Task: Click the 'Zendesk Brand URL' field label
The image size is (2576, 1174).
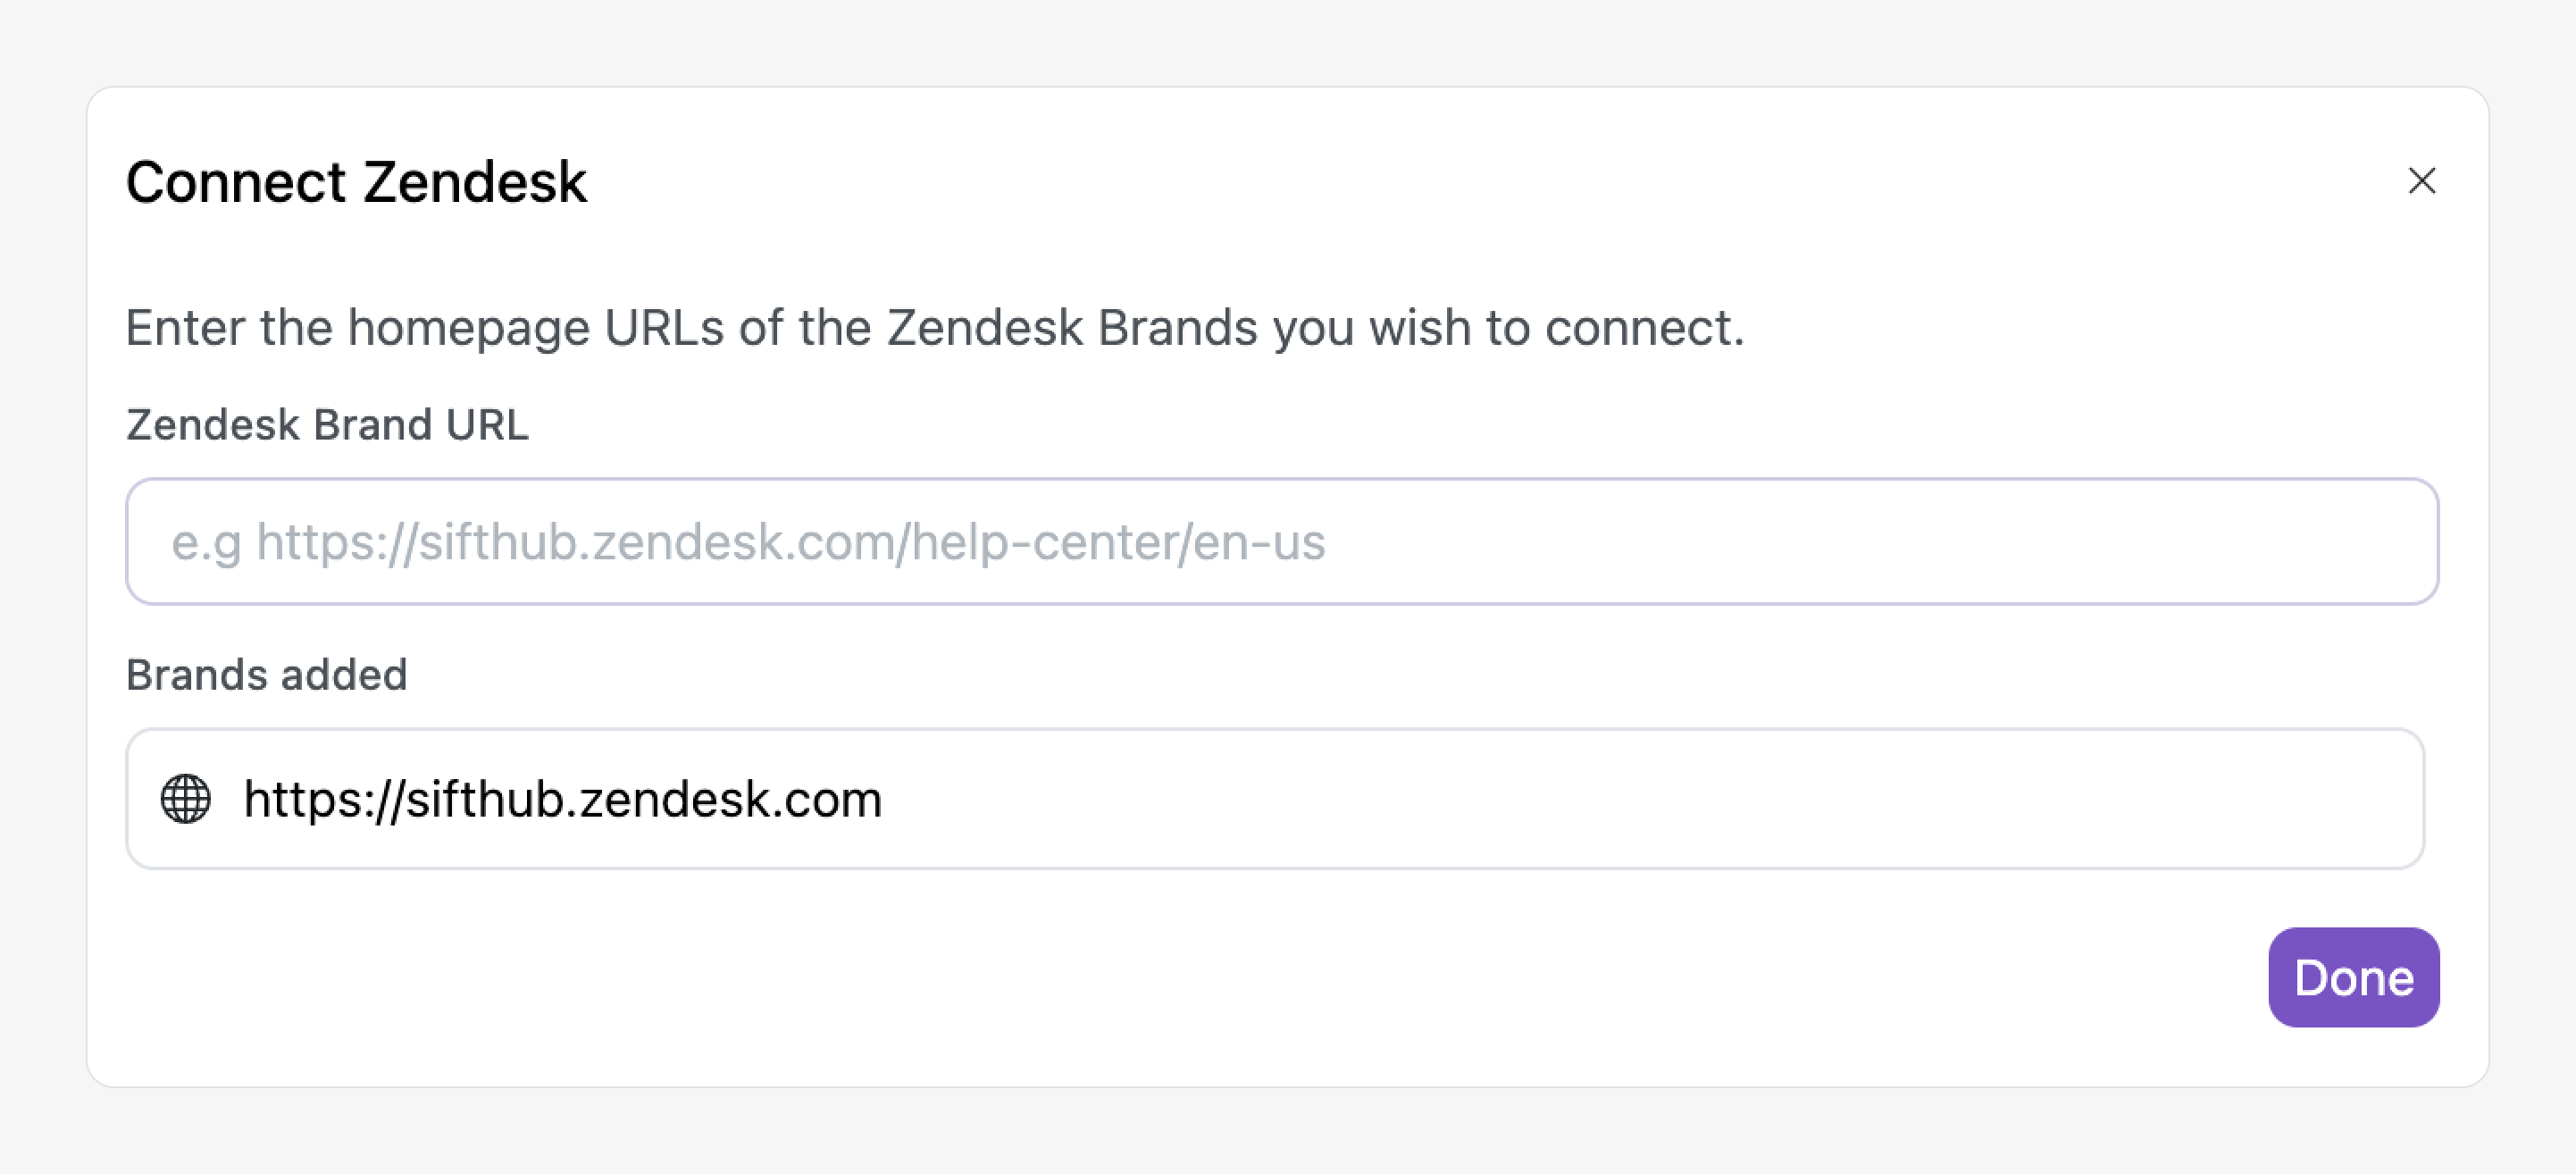Action: click(327, 424)
